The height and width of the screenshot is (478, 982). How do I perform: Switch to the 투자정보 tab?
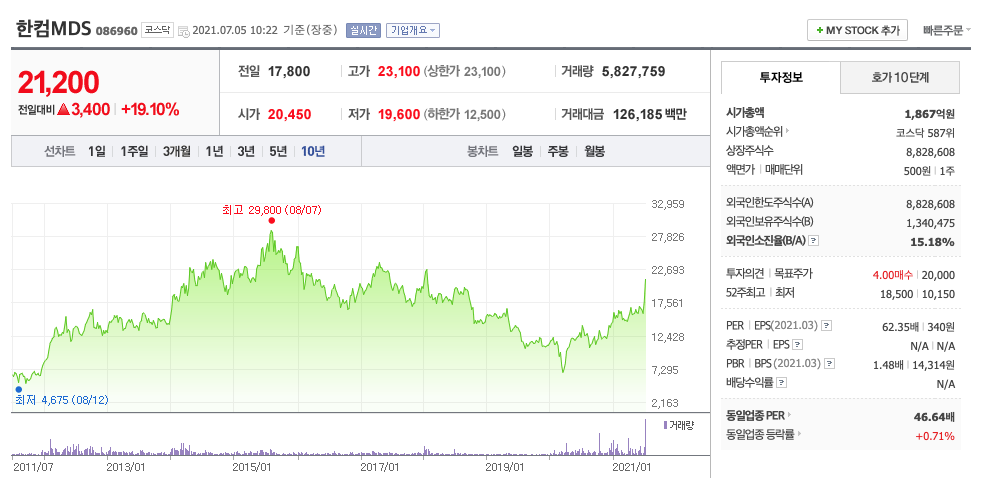point(780,78)
